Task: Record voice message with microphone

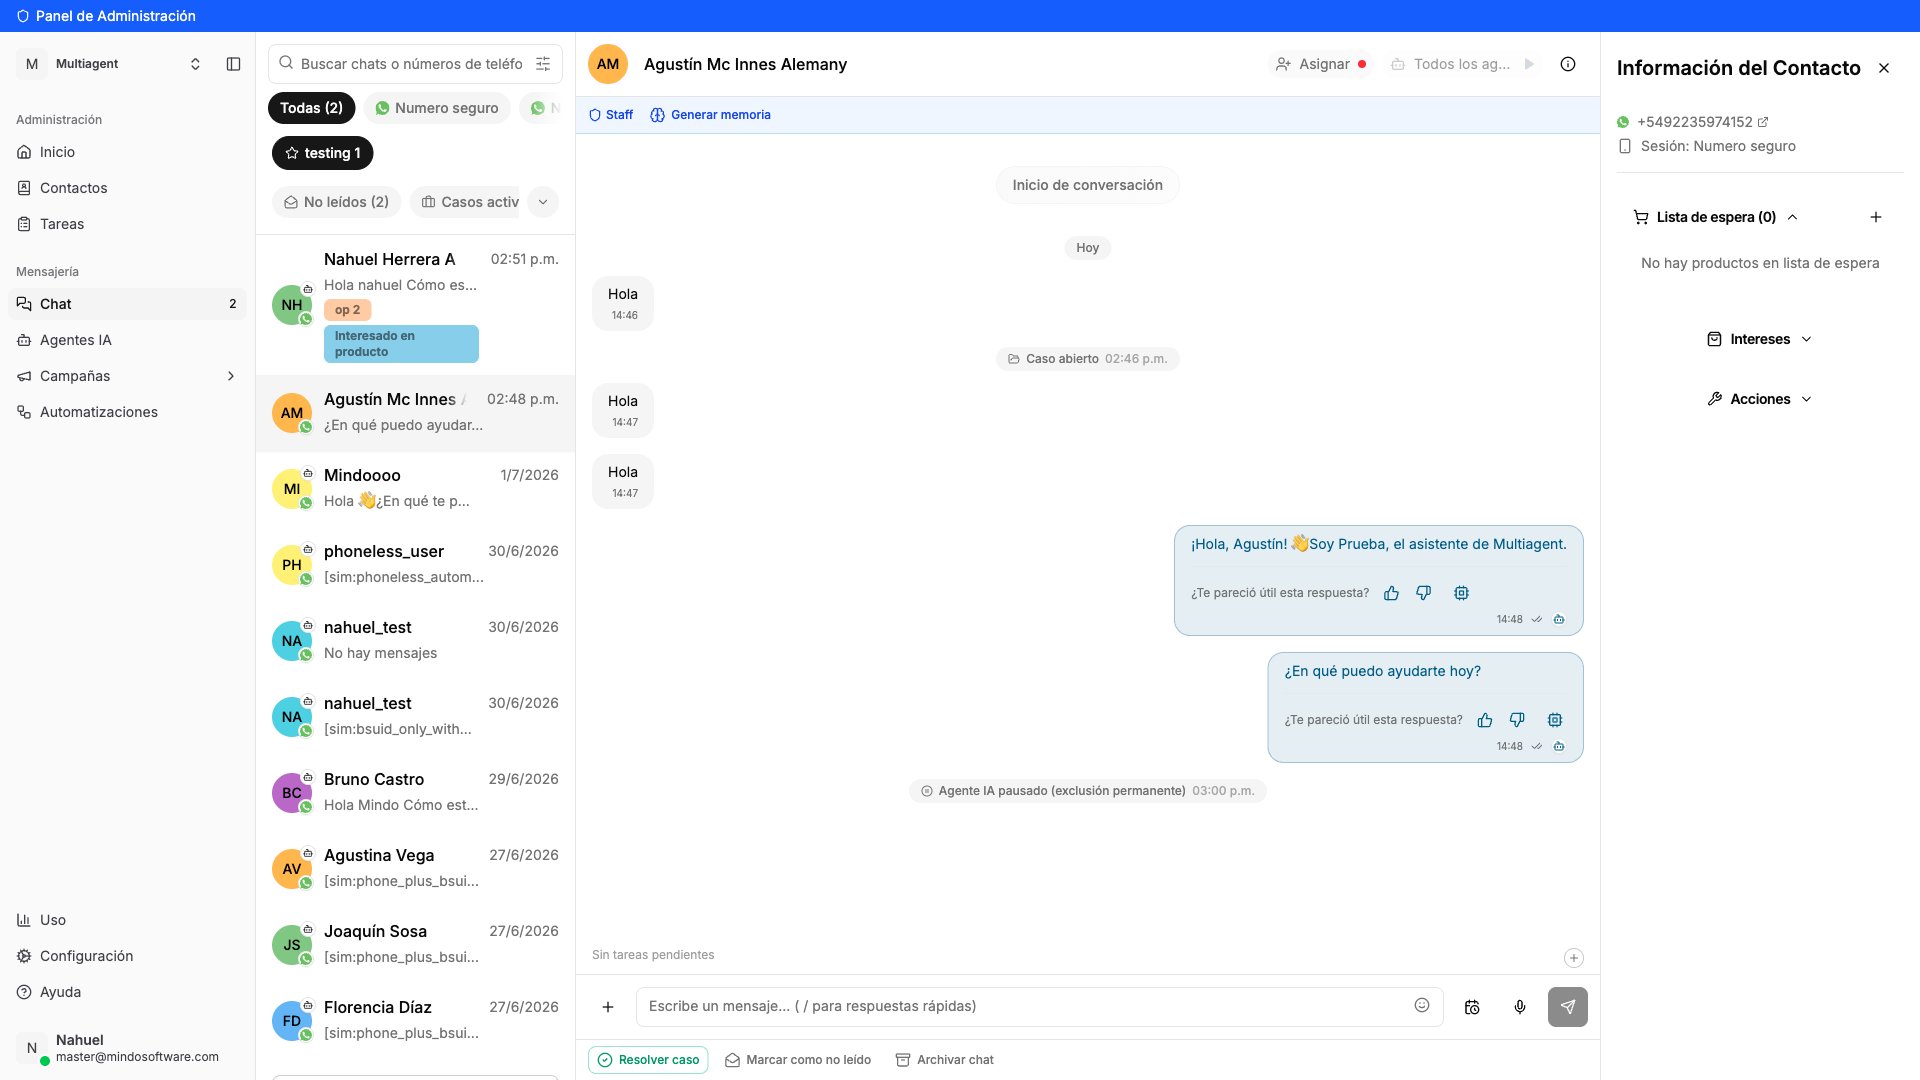Action: pyautogui.click(x=1520, y=1007)
